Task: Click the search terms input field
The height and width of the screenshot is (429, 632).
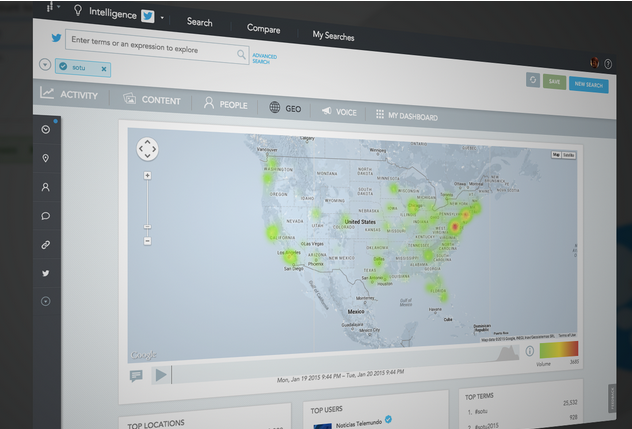Action: click(x=157, y=47)
